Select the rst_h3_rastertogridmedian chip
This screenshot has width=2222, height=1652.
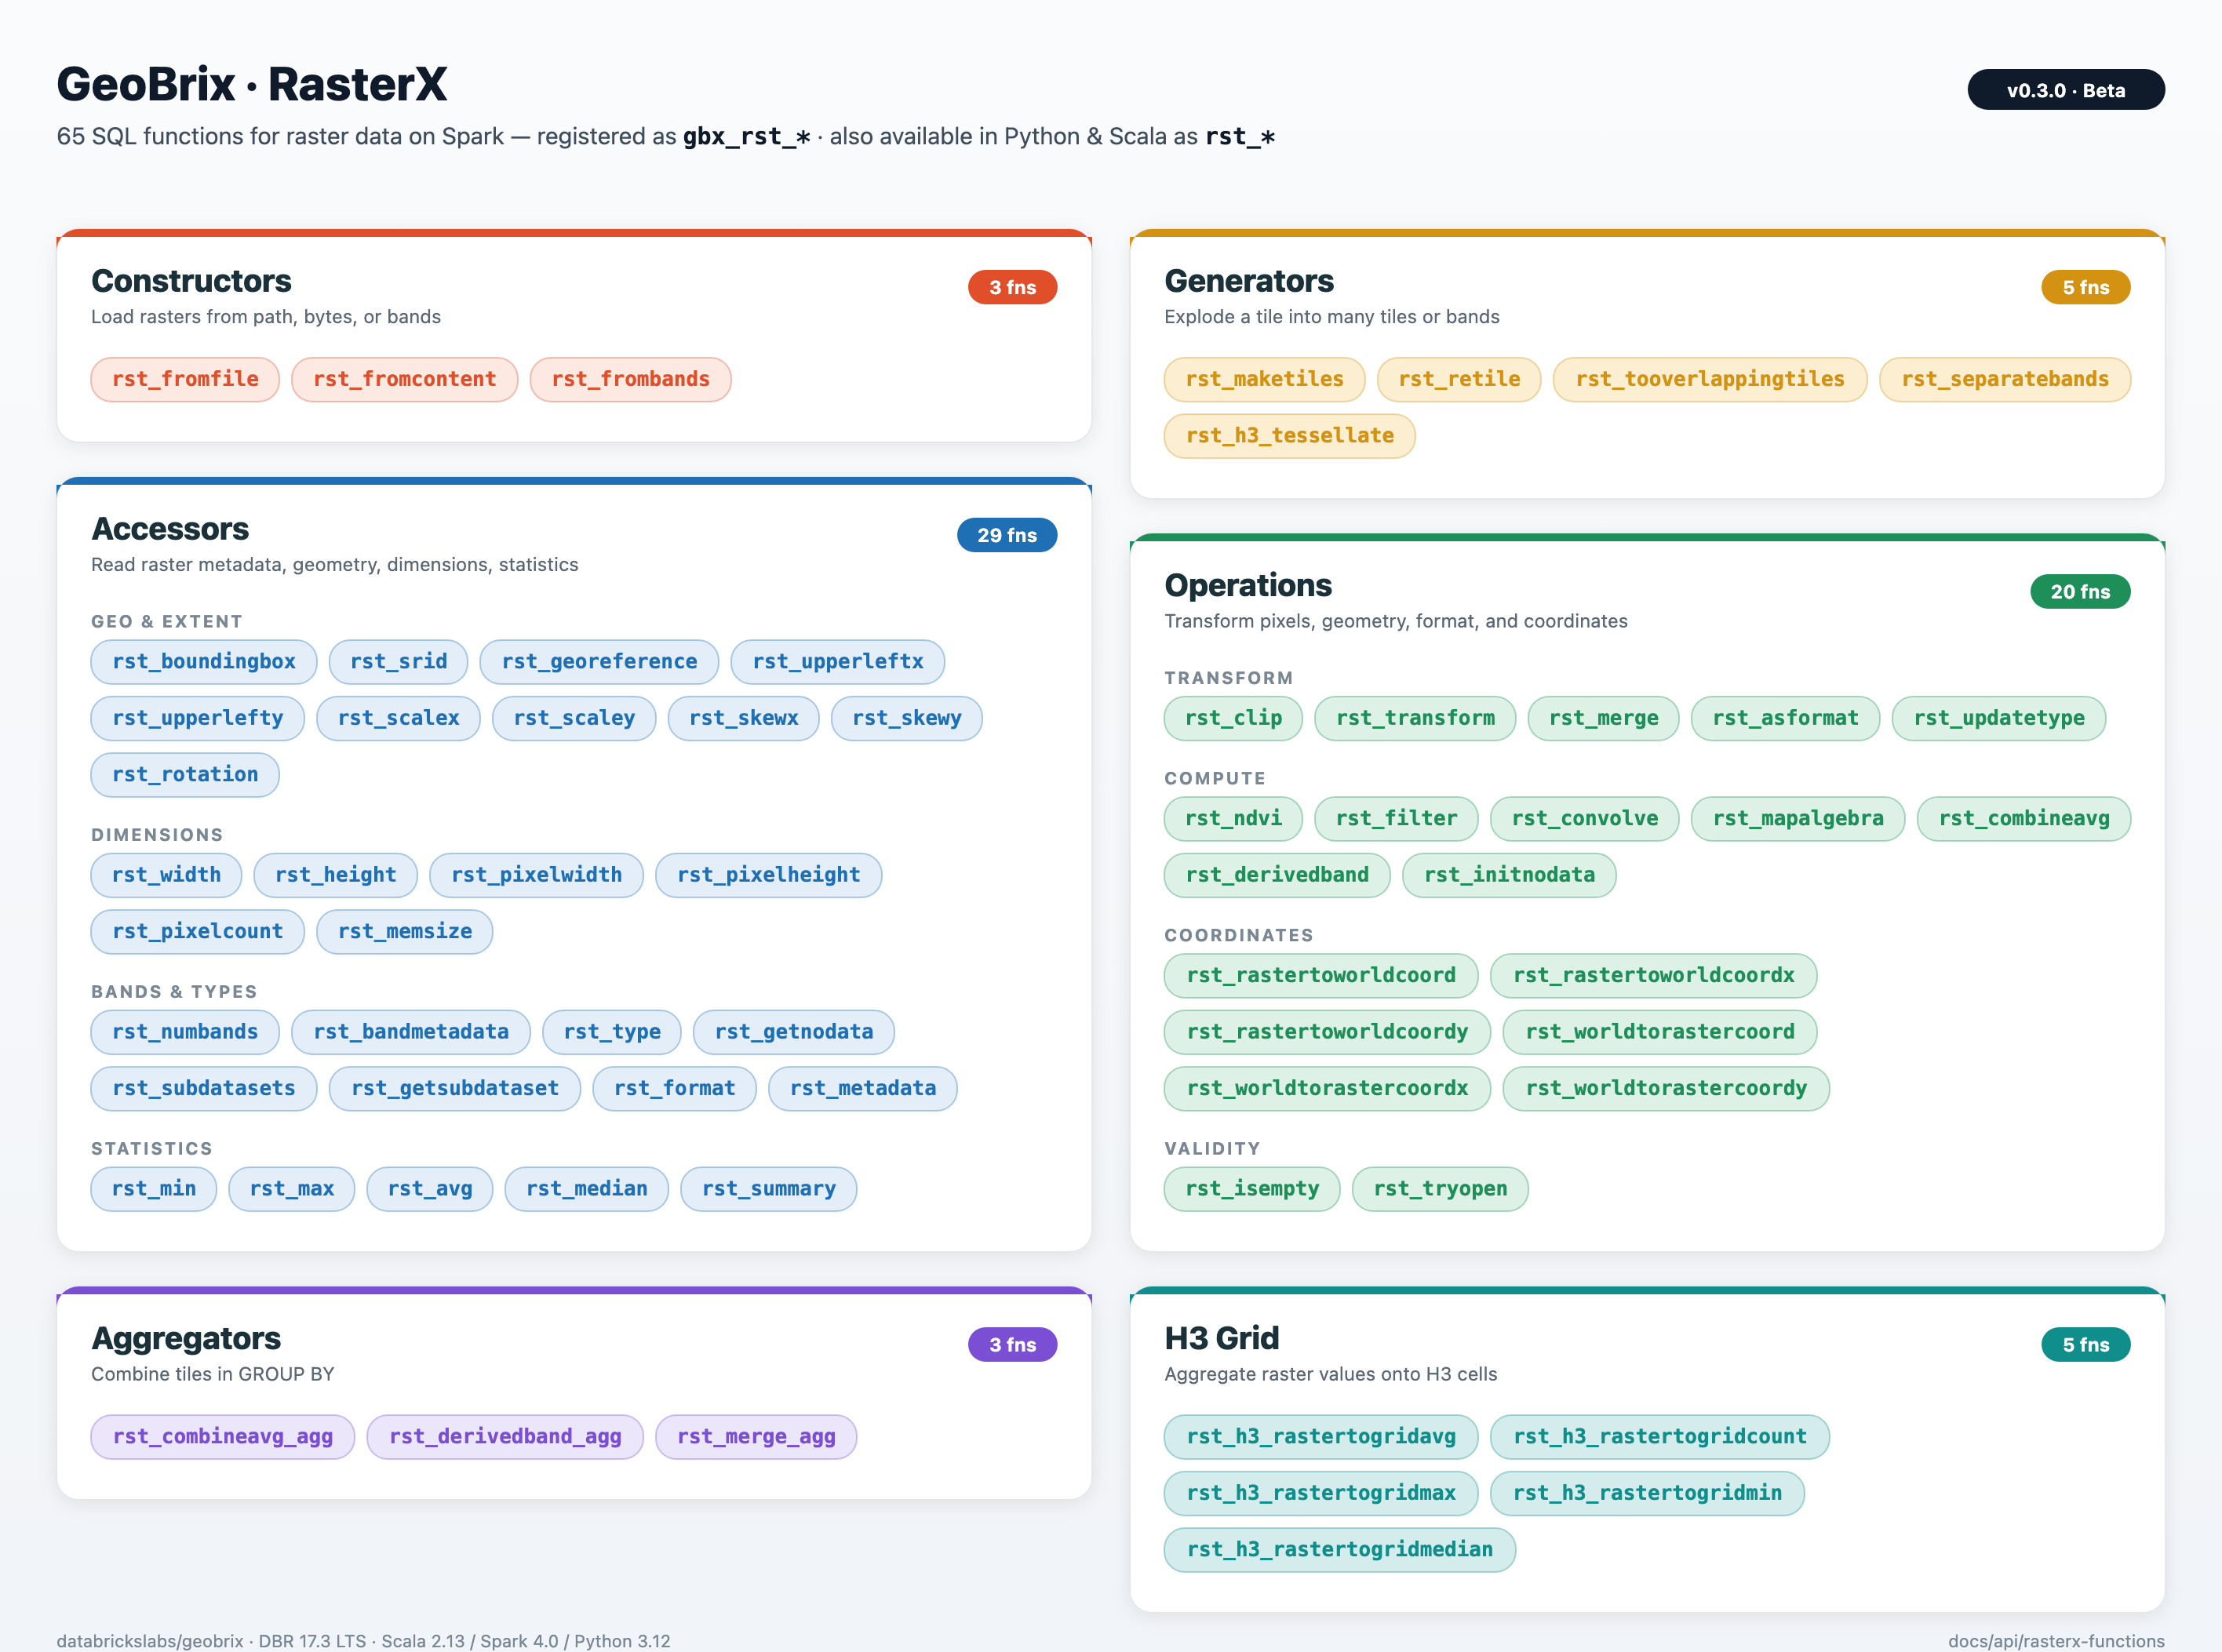coord(1340,1550)
